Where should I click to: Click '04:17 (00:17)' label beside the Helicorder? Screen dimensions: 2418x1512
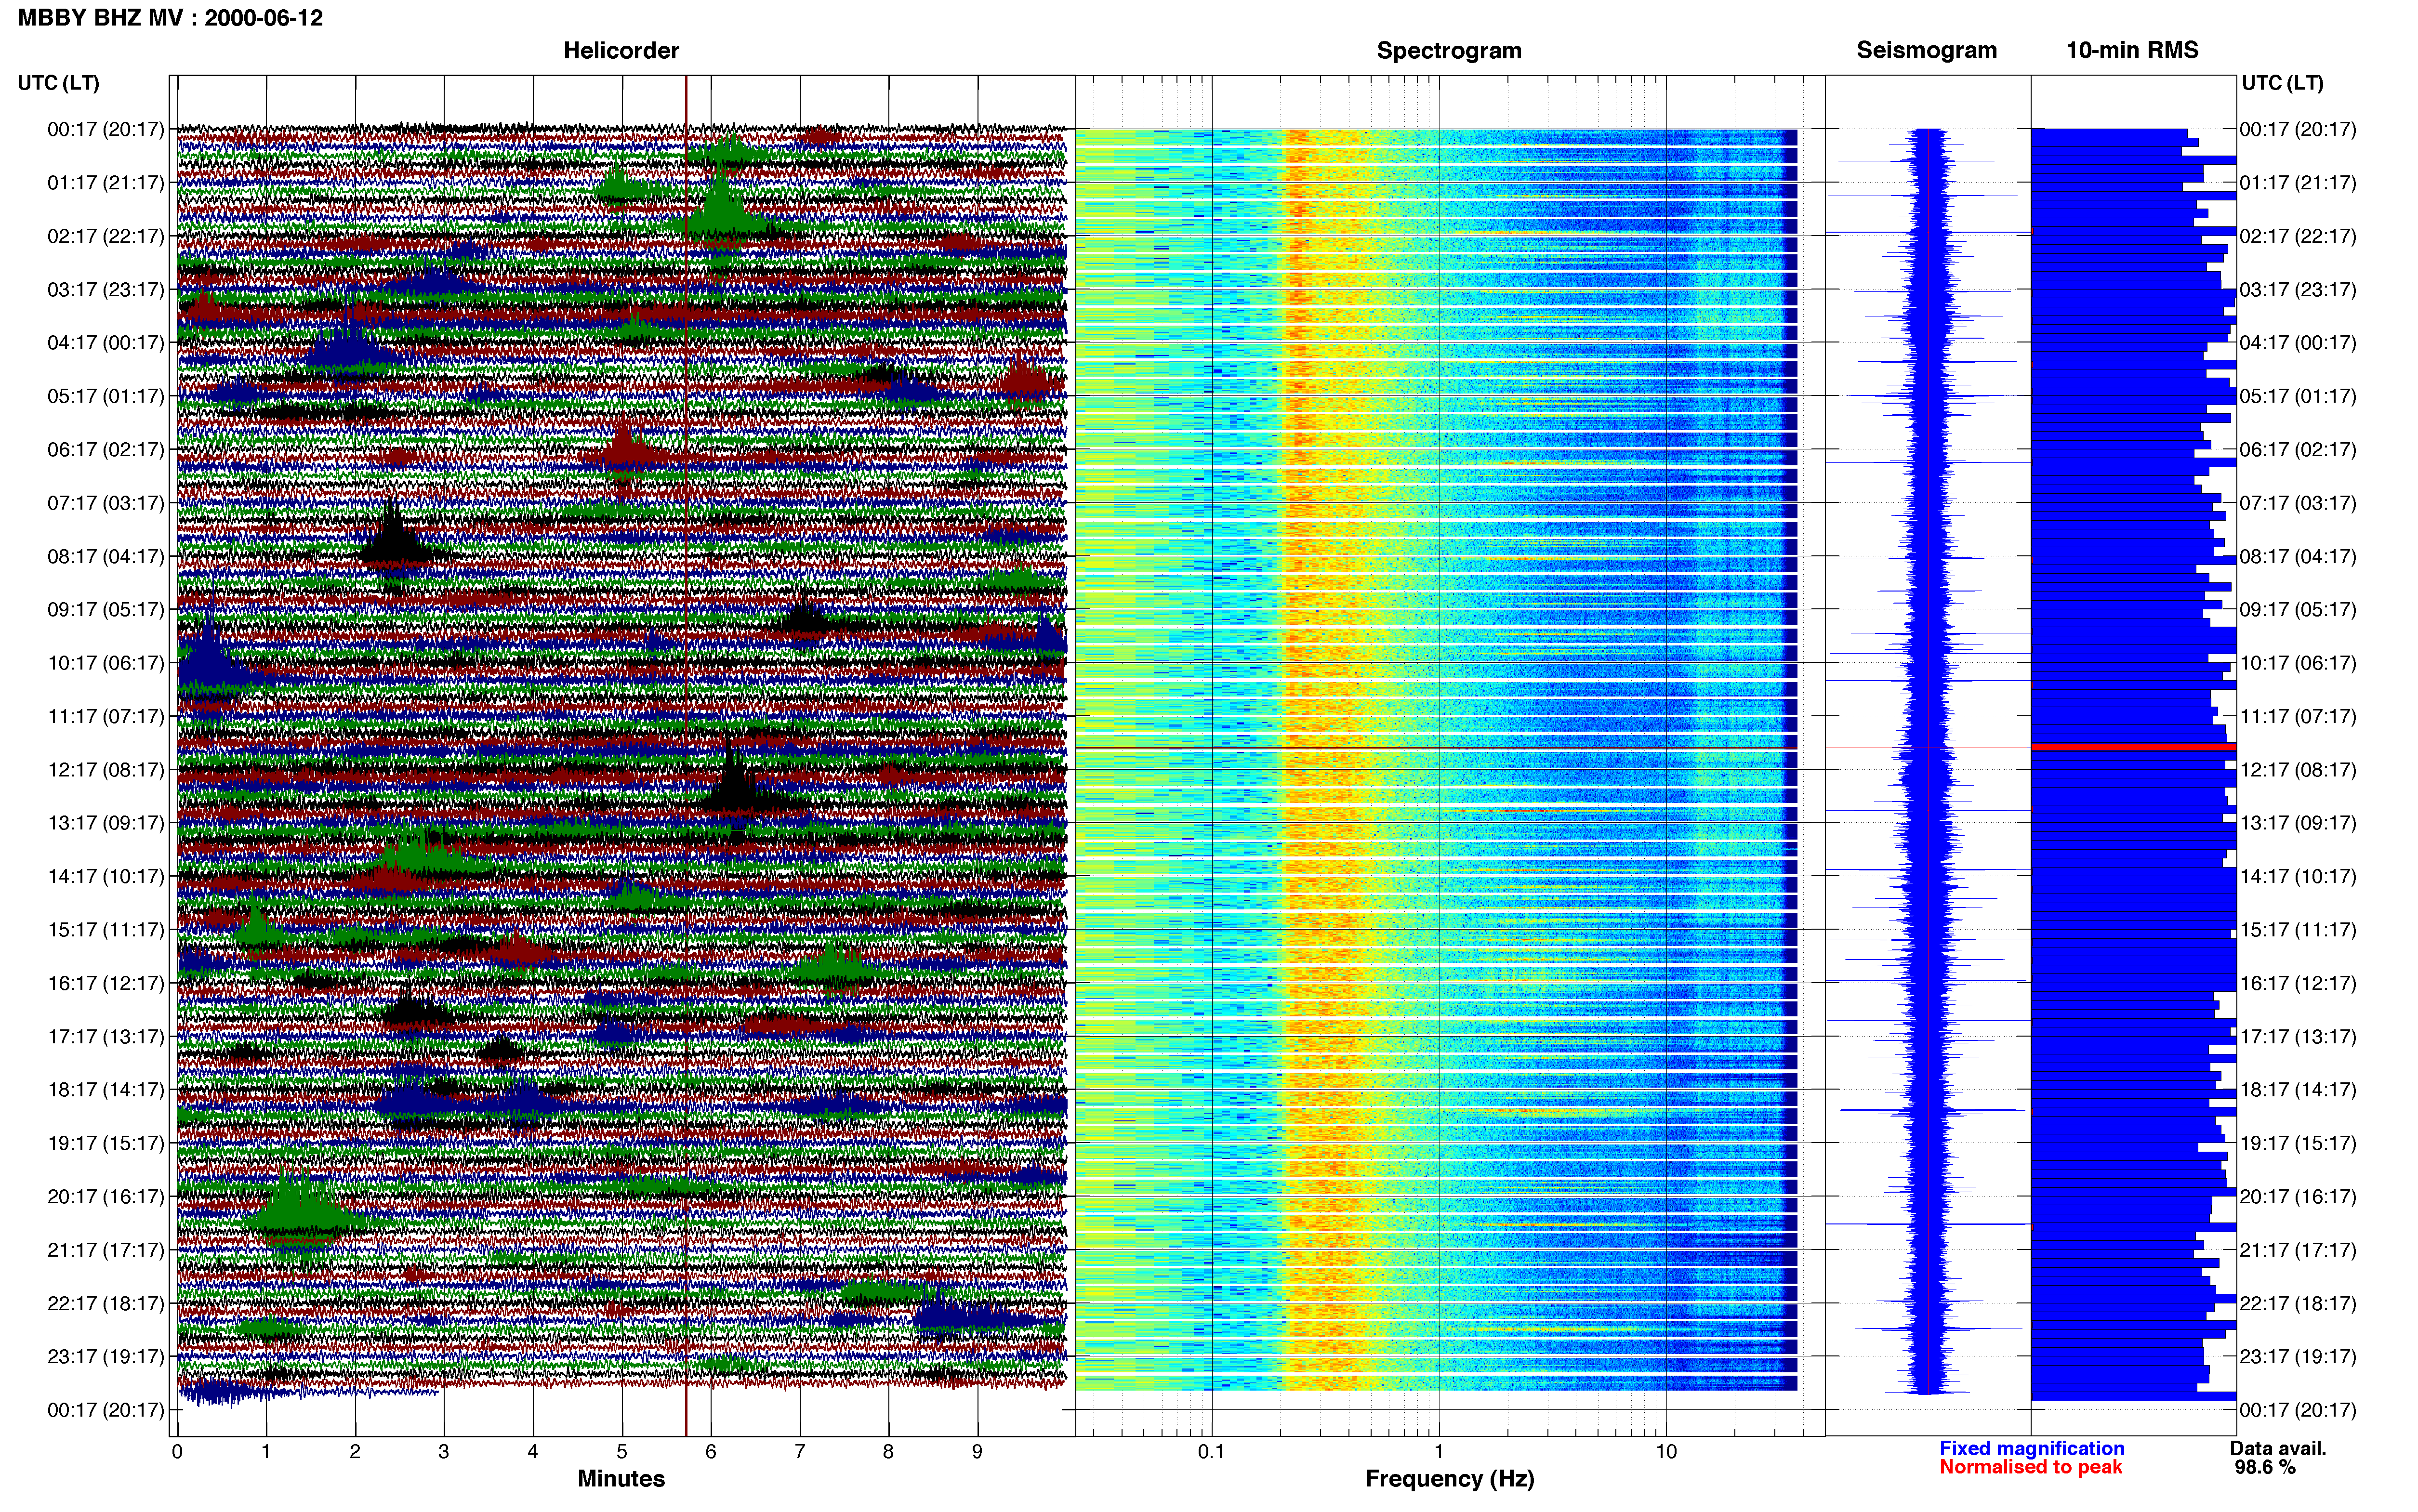pos(106,343)
